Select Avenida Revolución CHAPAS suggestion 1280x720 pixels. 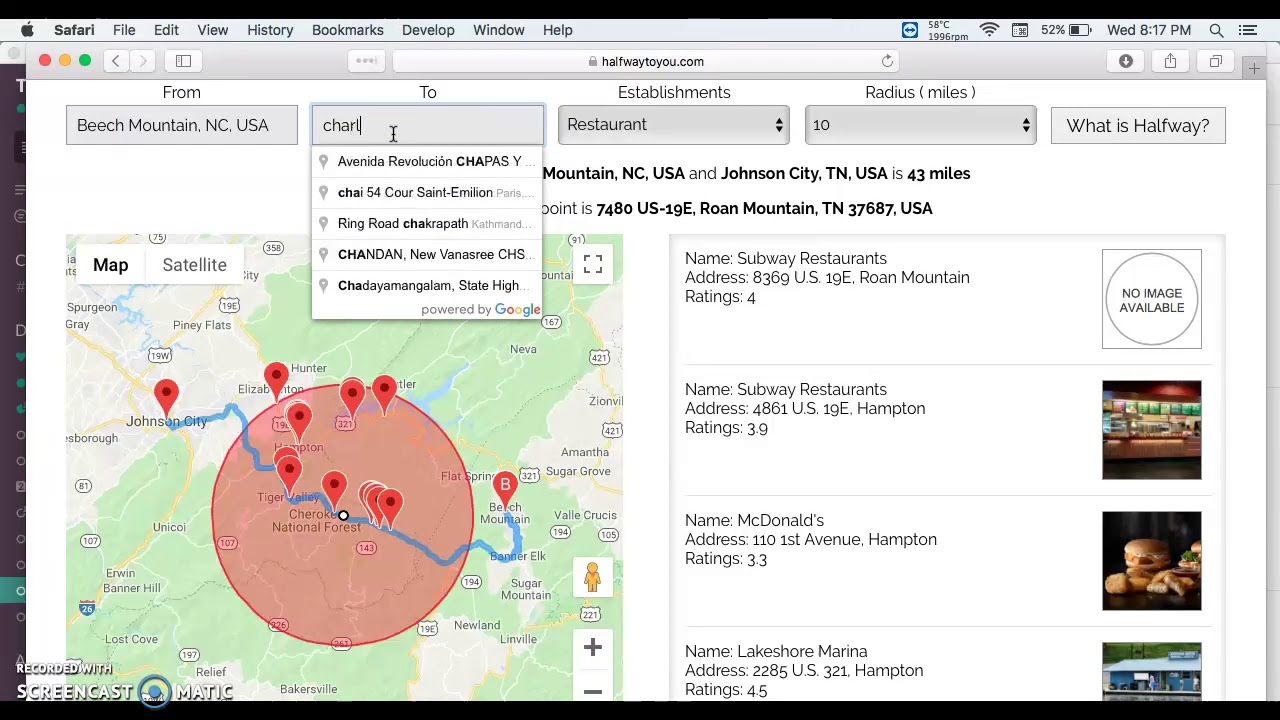[427, 161]
